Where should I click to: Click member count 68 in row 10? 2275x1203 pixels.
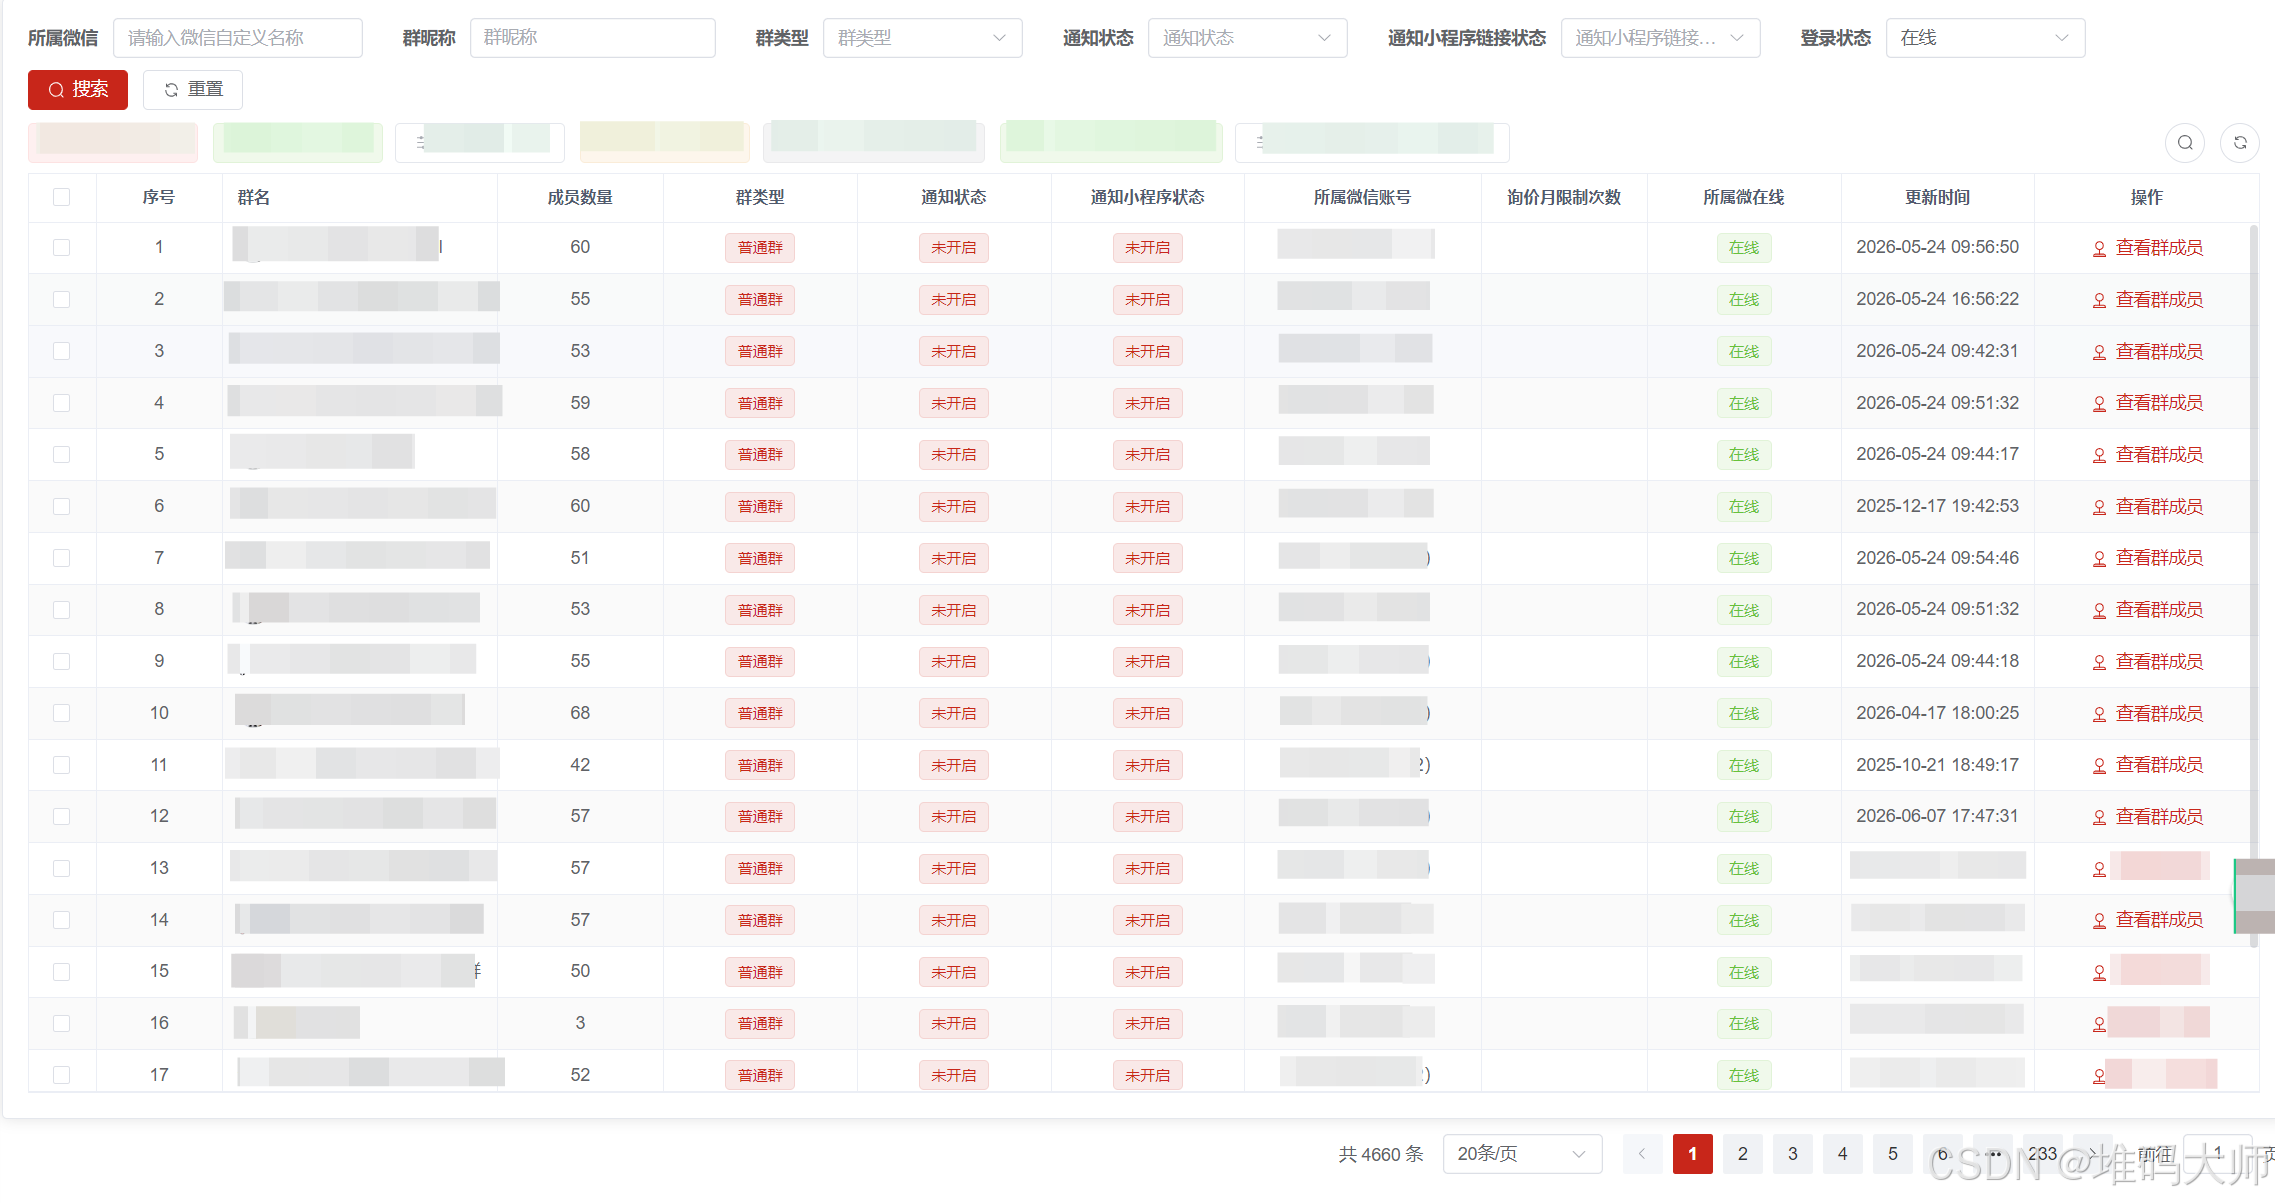[580, 713]
